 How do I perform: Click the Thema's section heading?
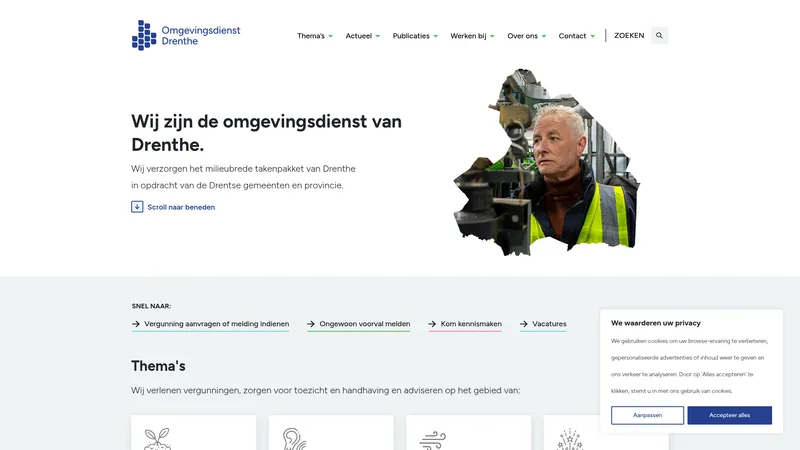click(158, 366)
